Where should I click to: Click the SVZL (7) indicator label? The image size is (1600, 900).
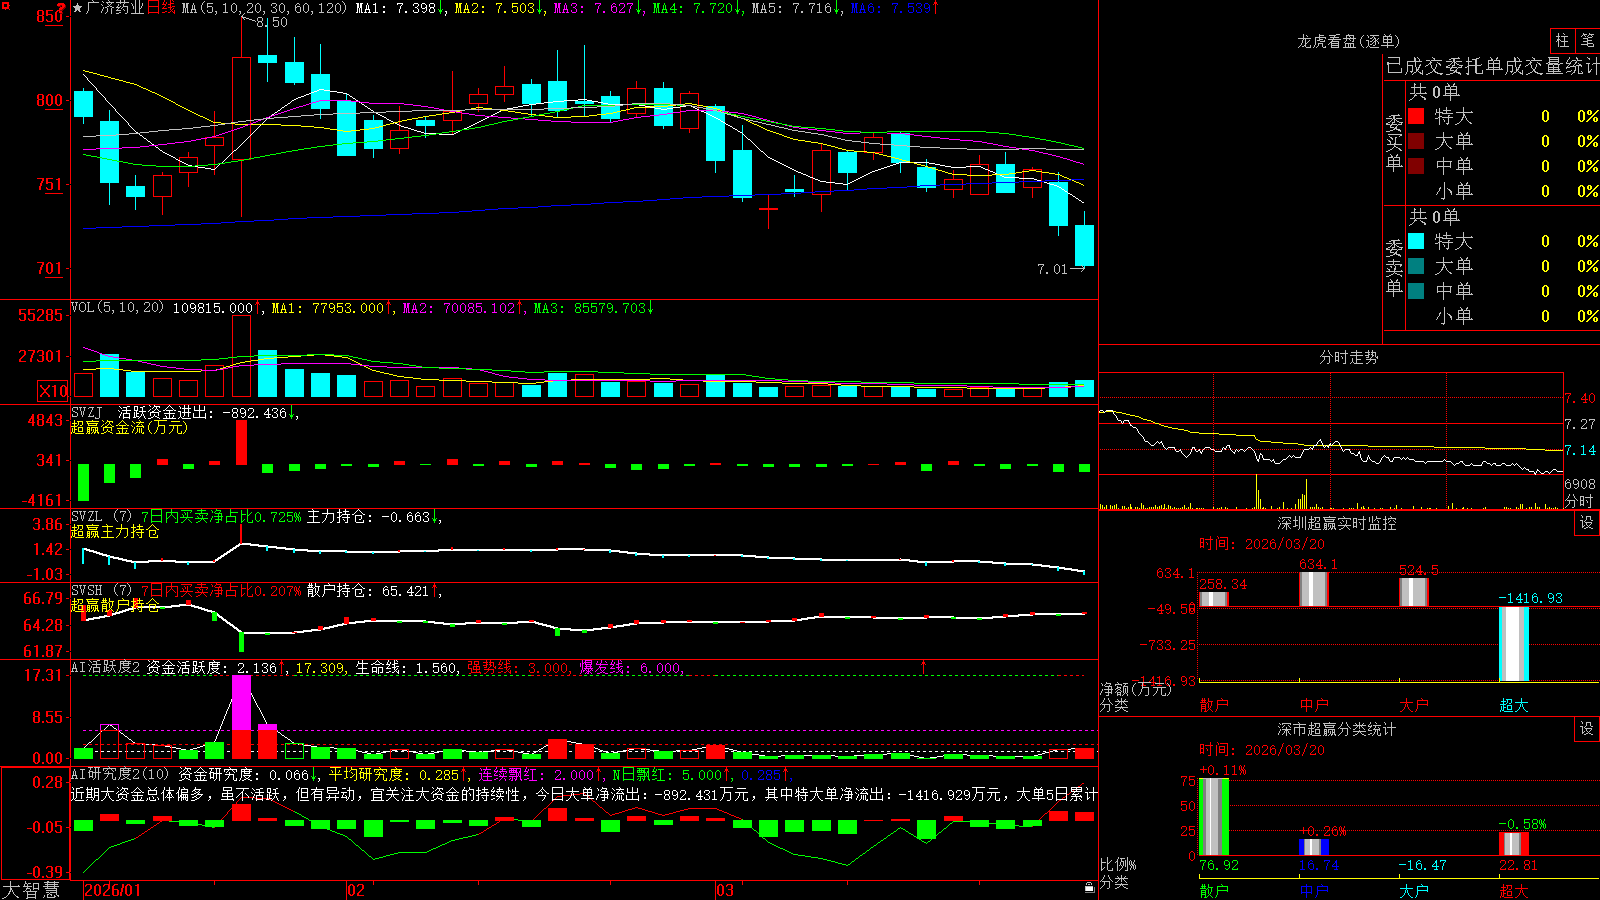[x=101, y=516]
